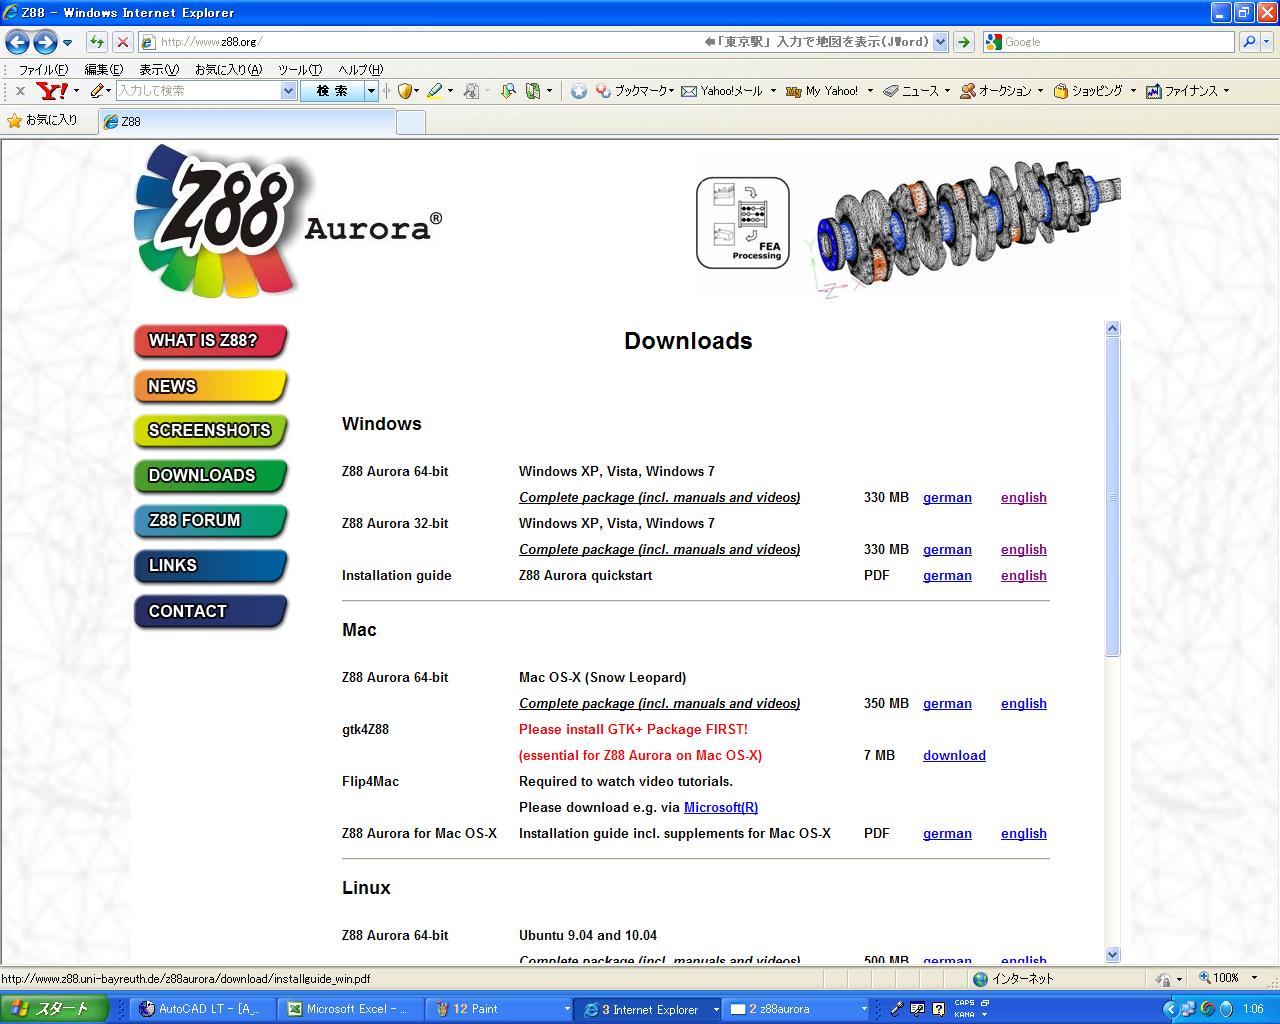Open ニュース news toolbar button
The height and width of the screenshot is (1024, 1280).
coord(912,91)
